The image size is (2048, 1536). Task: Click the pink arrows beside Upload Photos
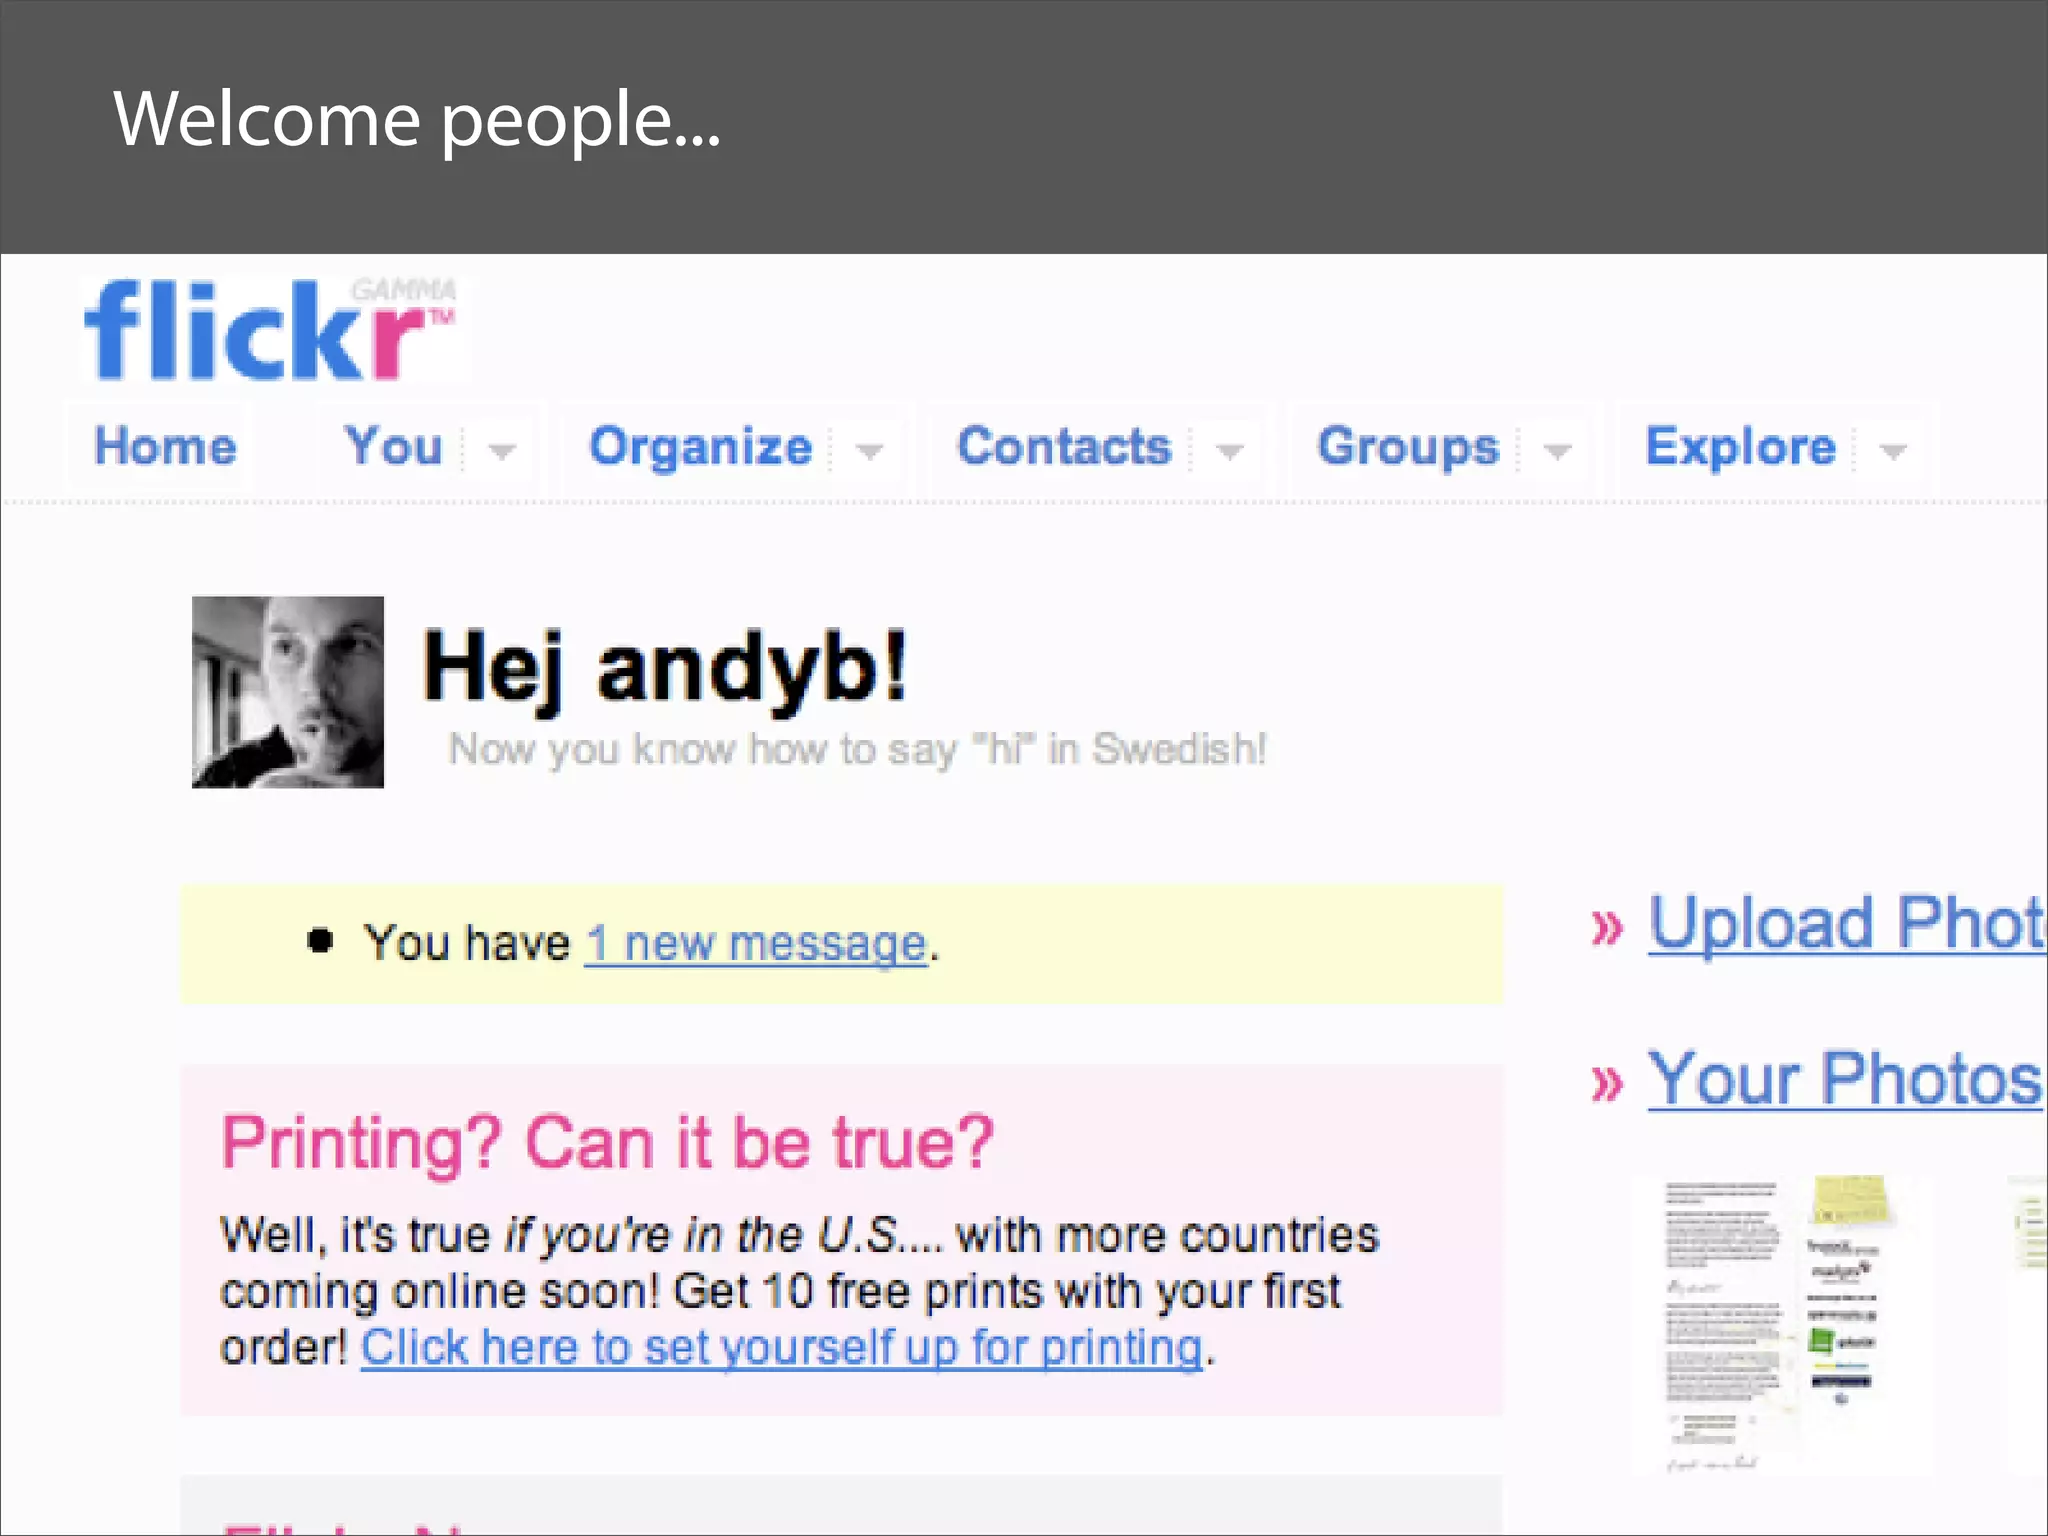1606,927
